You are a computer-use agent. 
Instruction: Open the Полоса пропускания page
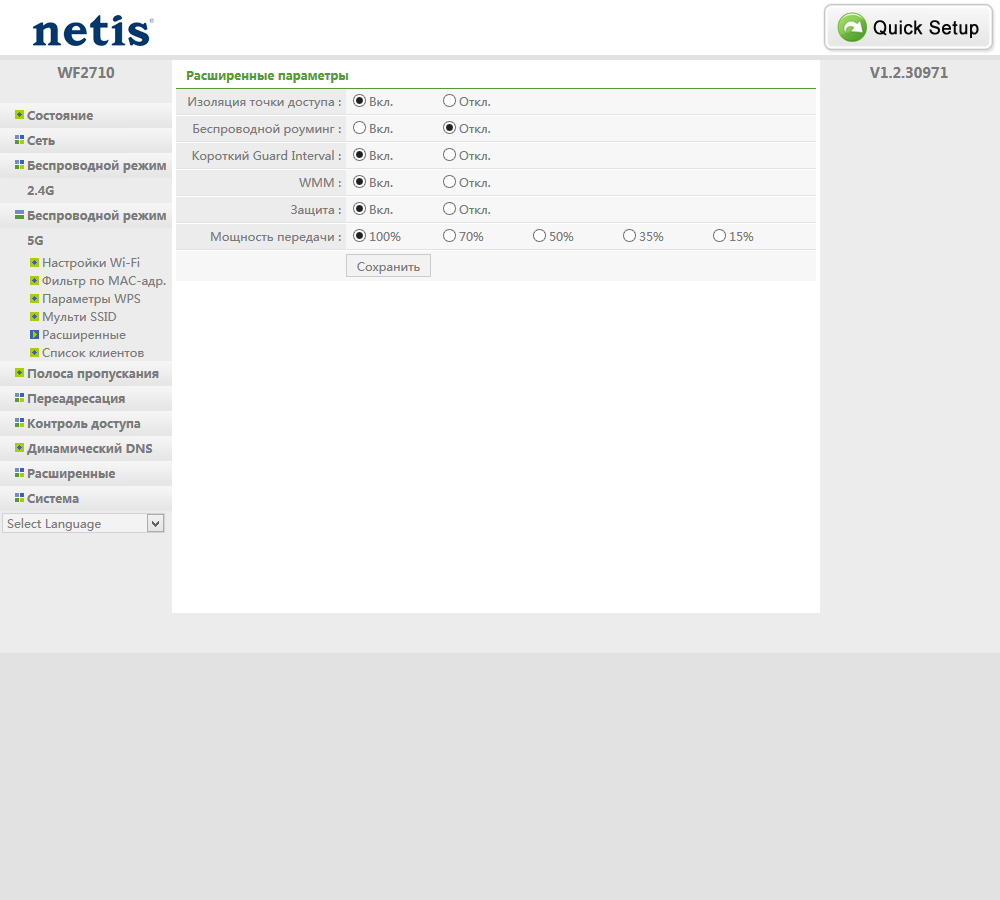(92, 373)
